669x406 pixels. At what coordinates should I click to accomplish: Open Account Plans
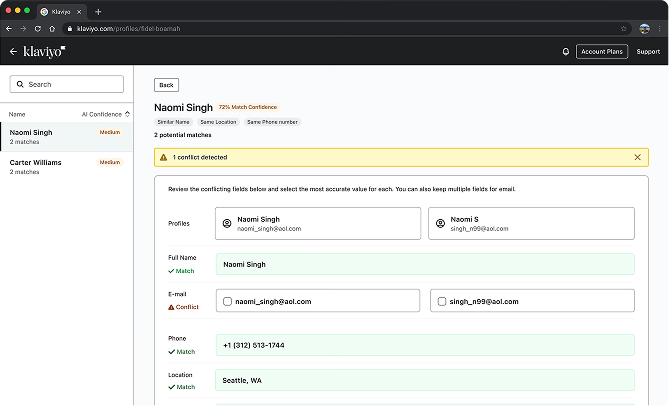pyautogui.click(x=602, y=52)
